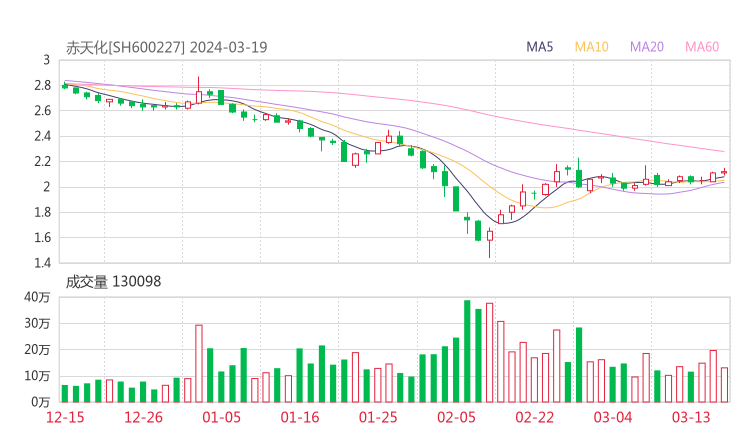
Task: Click the 3 price axis value at top
Action: click(46, 60)
